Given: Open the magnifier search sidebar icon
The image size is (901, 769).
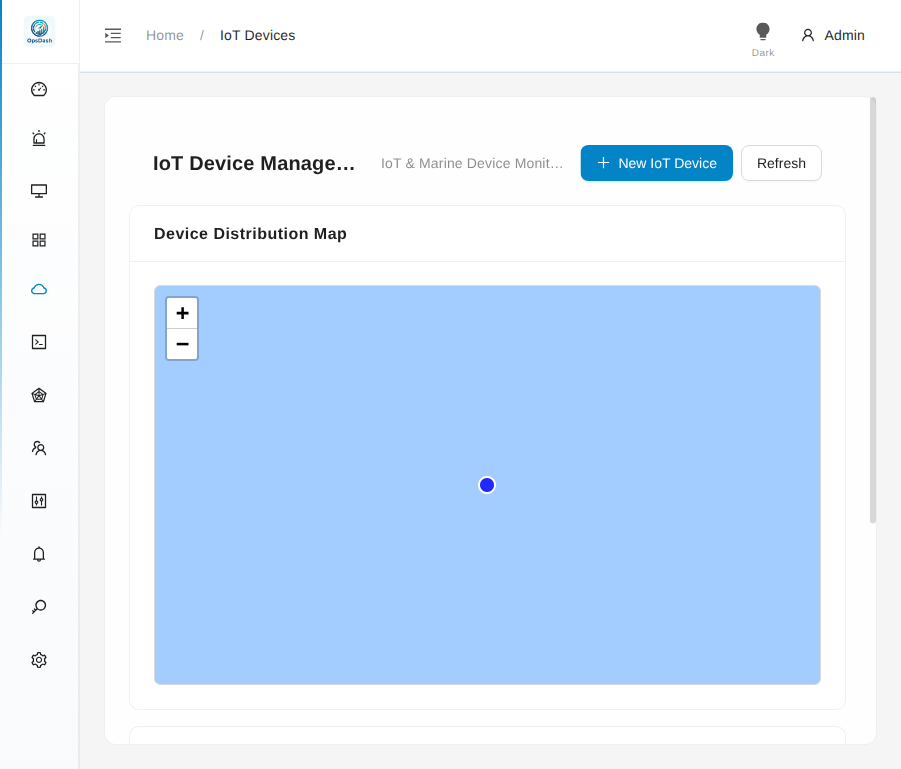Looking at the screenshot, I should [x=39, y=606].
